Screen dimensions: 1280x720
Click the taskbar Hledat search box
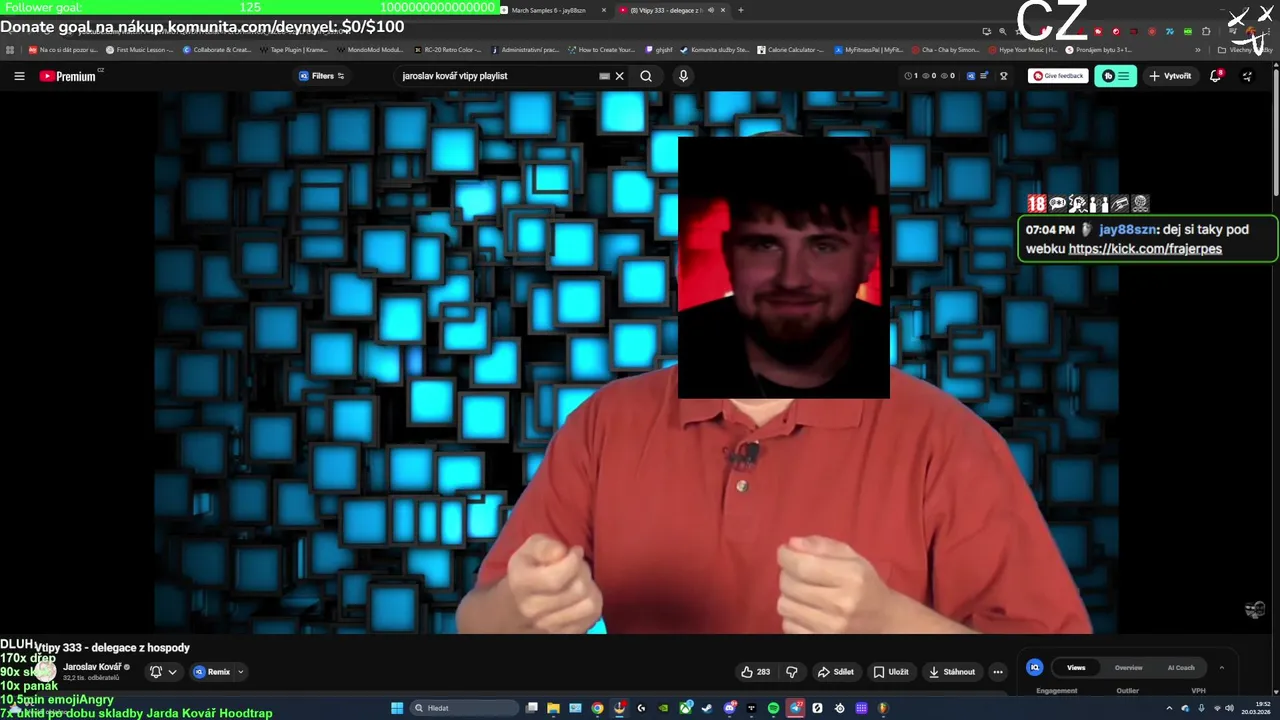tap(463, 708)
